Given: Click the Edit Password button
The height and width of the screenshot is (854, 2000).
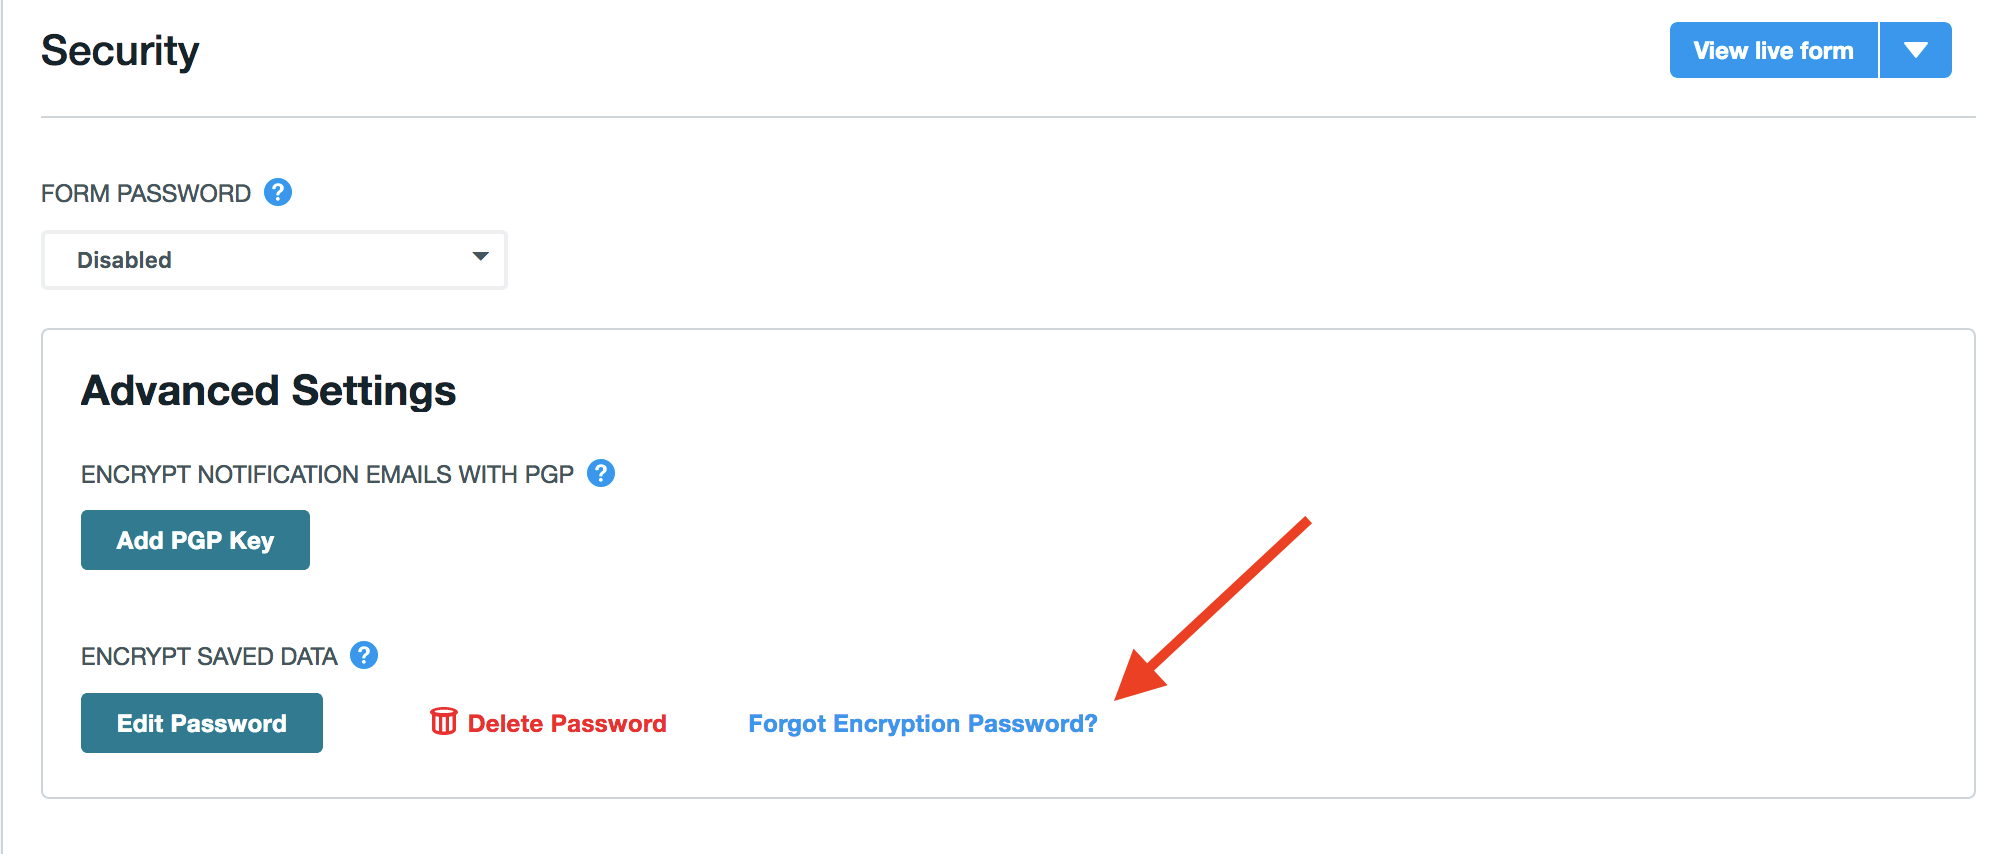Looking at the screenshot, I should click(x=202, y=723).
